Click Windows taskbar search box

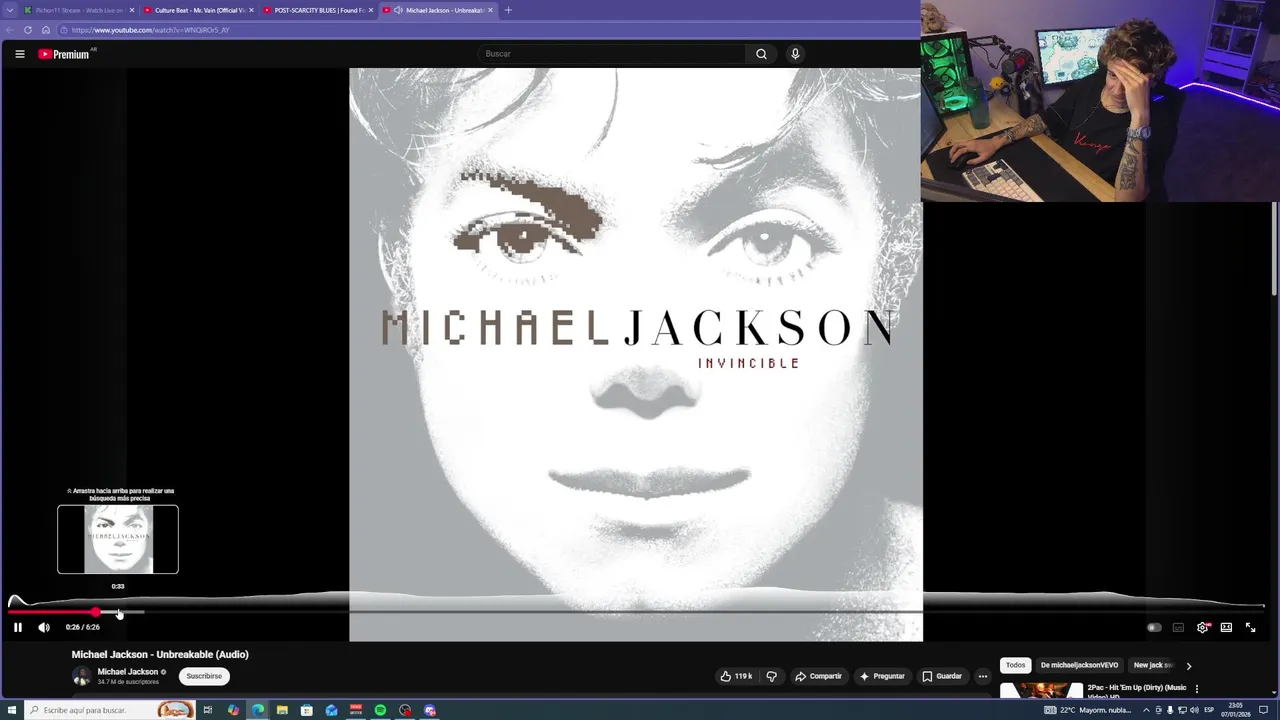[x=110, y=710]
